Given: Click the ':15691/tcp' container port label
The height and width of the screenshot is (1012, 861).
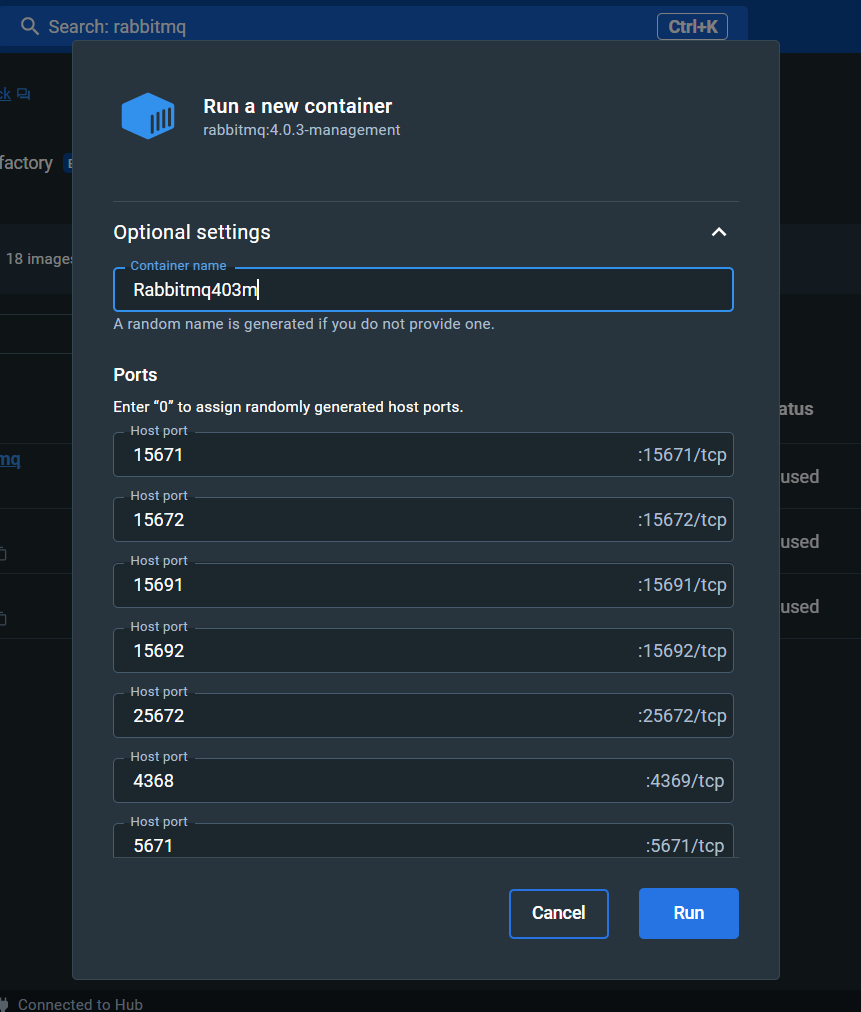Looking at the screenshot, I should (682, 585).
